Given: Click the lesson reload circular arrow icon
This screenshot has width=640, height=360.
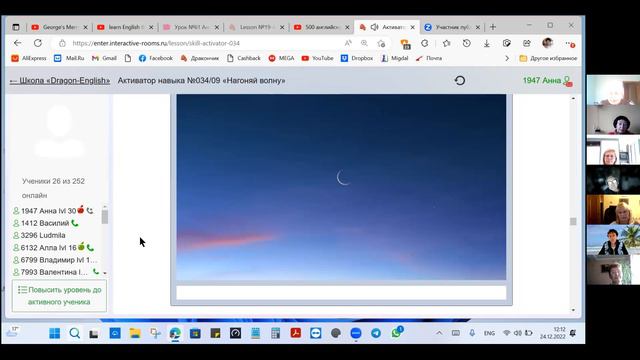Looking at the screenshot, I should (460, 80).
